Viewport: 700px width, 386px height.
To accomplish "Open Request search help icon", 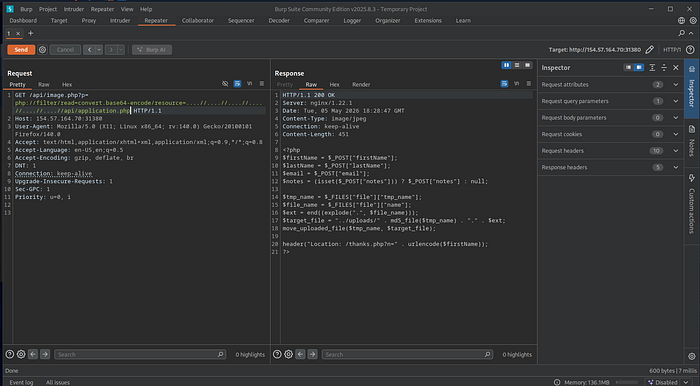I will click(9, 354).
